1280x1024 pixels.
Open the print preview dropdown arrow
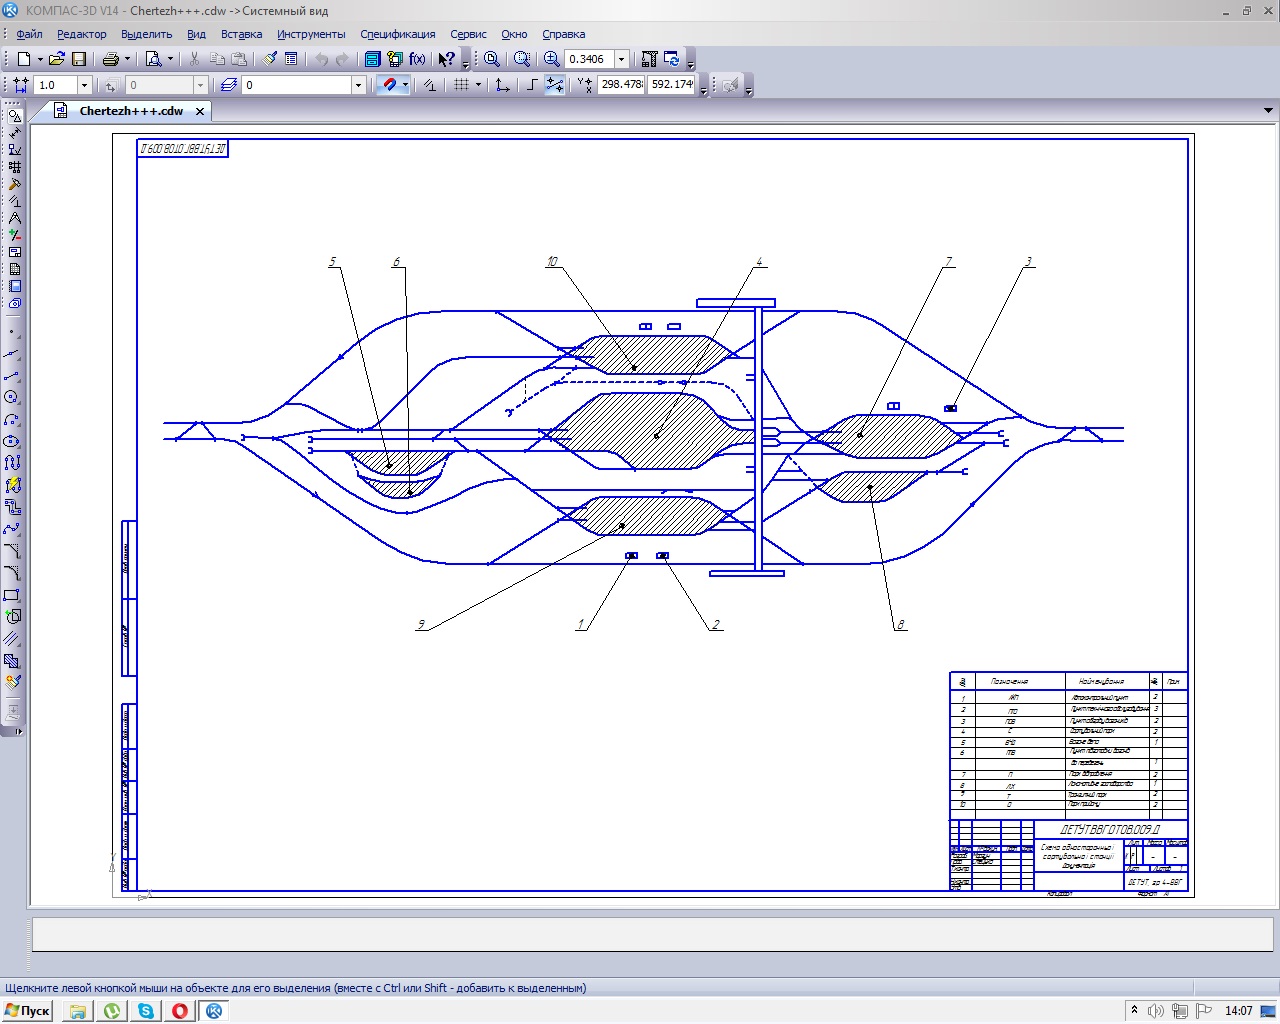pyautogui.click(x=170, y=59)
